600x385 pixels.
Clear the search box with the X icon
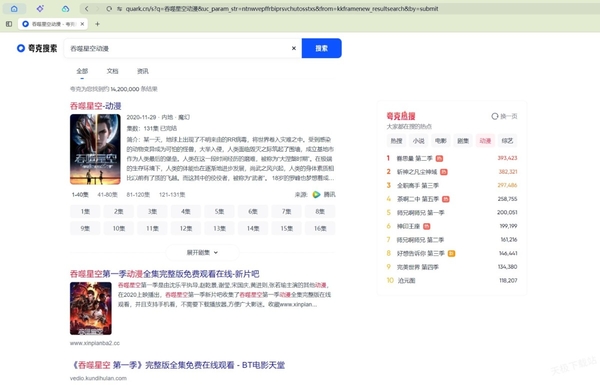click(294, 48)
